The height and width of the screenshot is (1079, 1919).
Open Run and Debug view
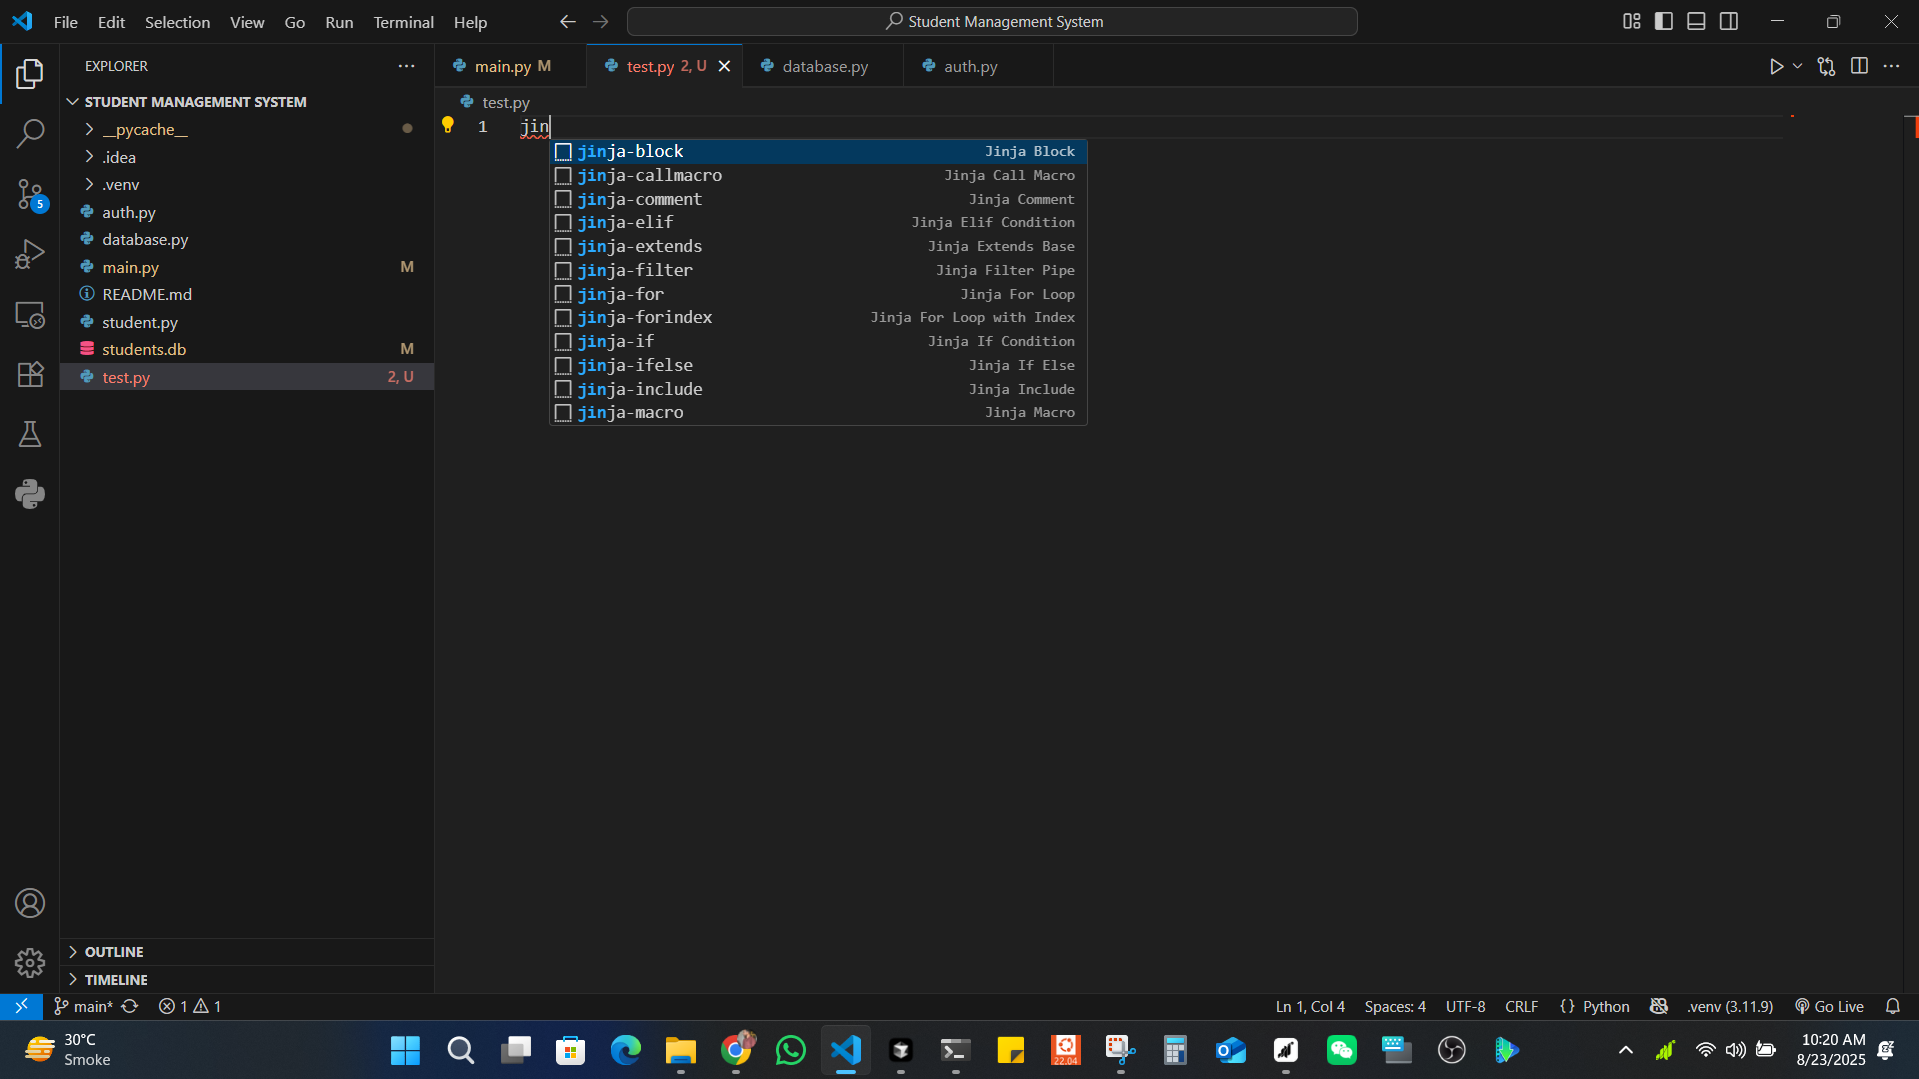[x=30, y=254]
